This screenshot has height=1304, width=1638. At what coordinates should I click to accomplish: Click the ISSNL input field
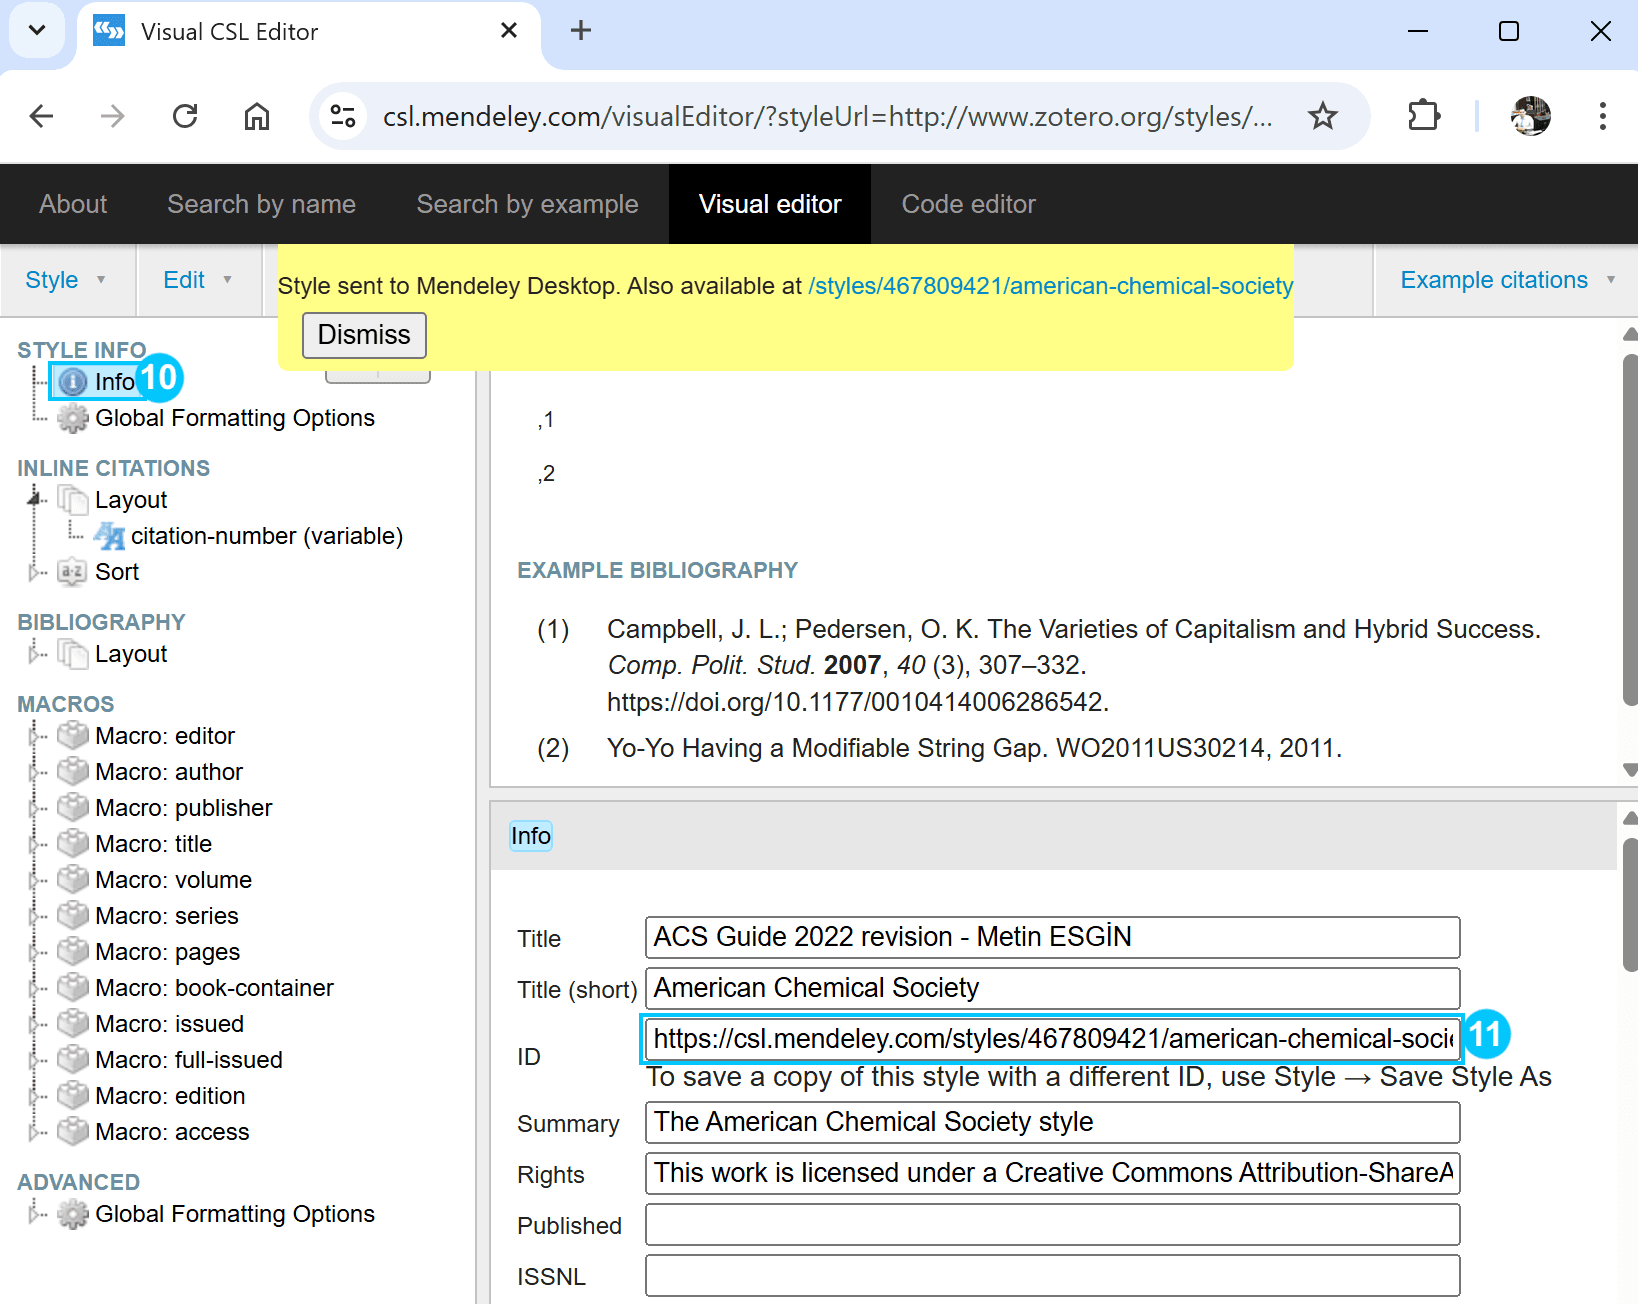click(x=1052, y=1275)
